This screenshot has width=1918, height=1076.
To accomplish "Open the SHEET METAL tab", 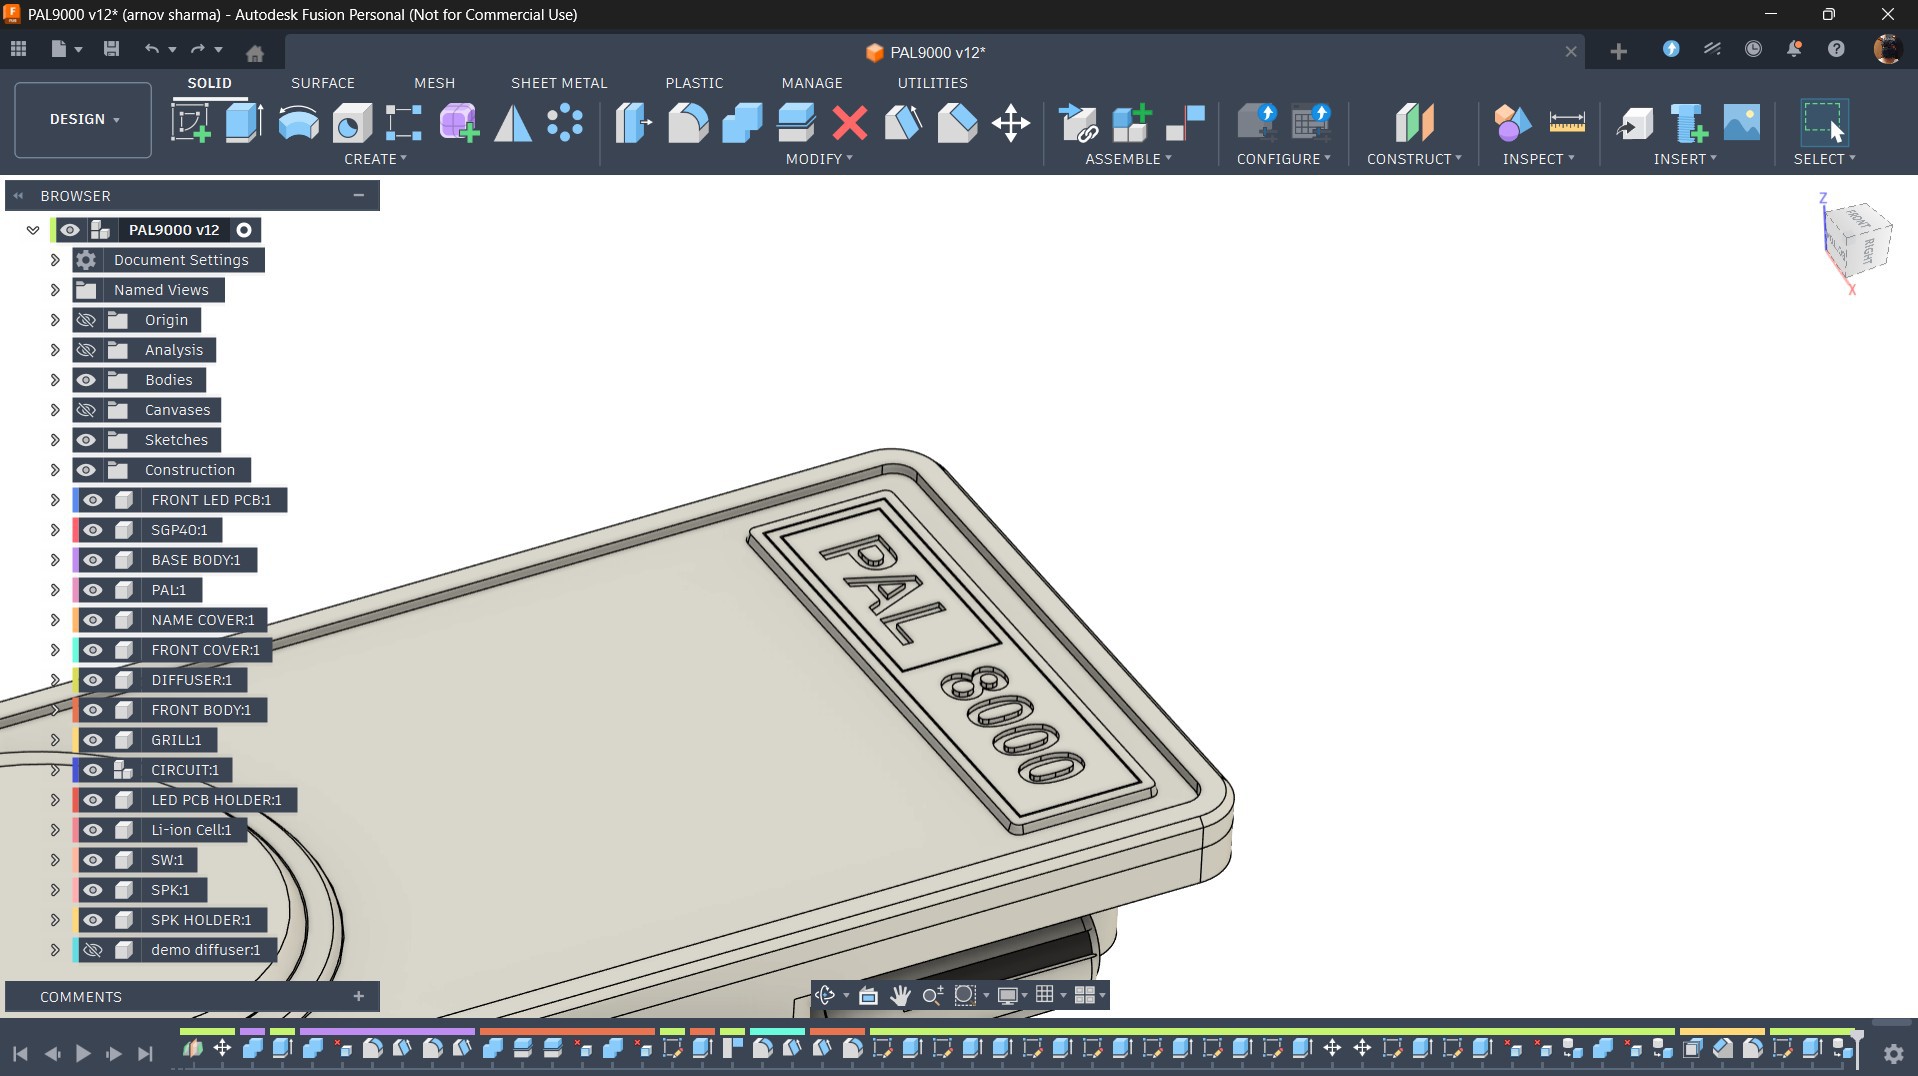I will (x=558, y=83).
